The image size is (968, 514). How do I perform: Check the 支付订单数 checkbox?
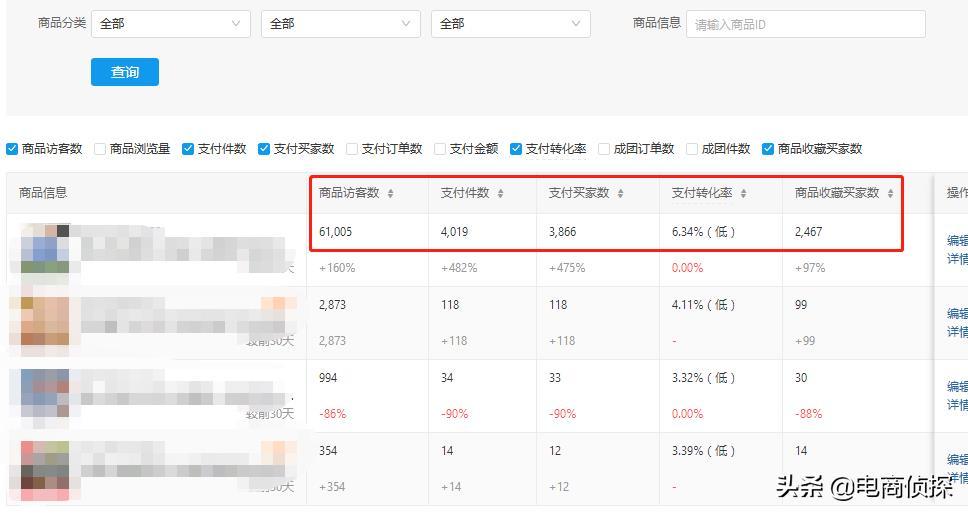point(352,149)
